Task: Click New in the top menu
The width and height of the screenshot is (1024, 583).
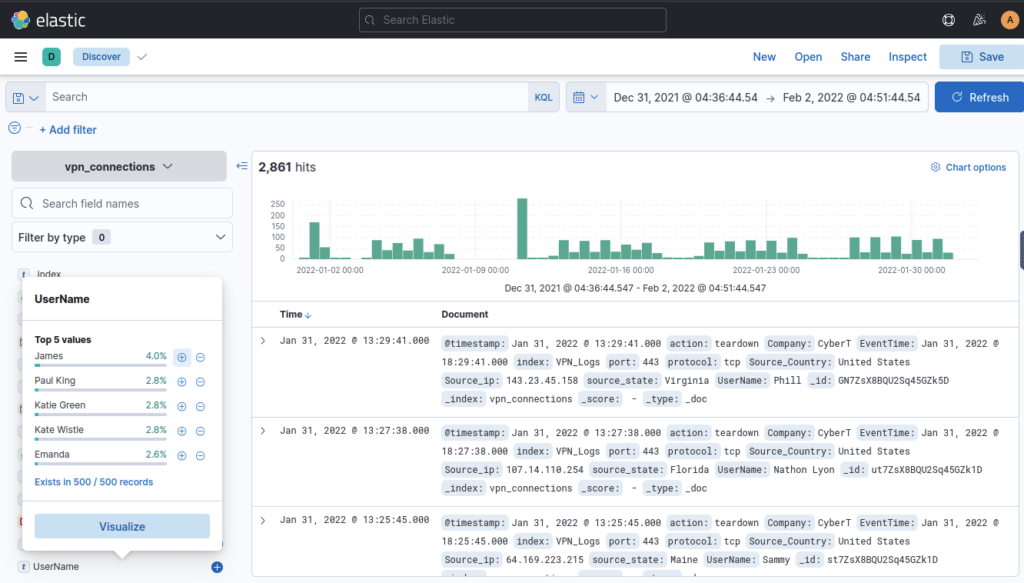Action: [x=764, y=57]
